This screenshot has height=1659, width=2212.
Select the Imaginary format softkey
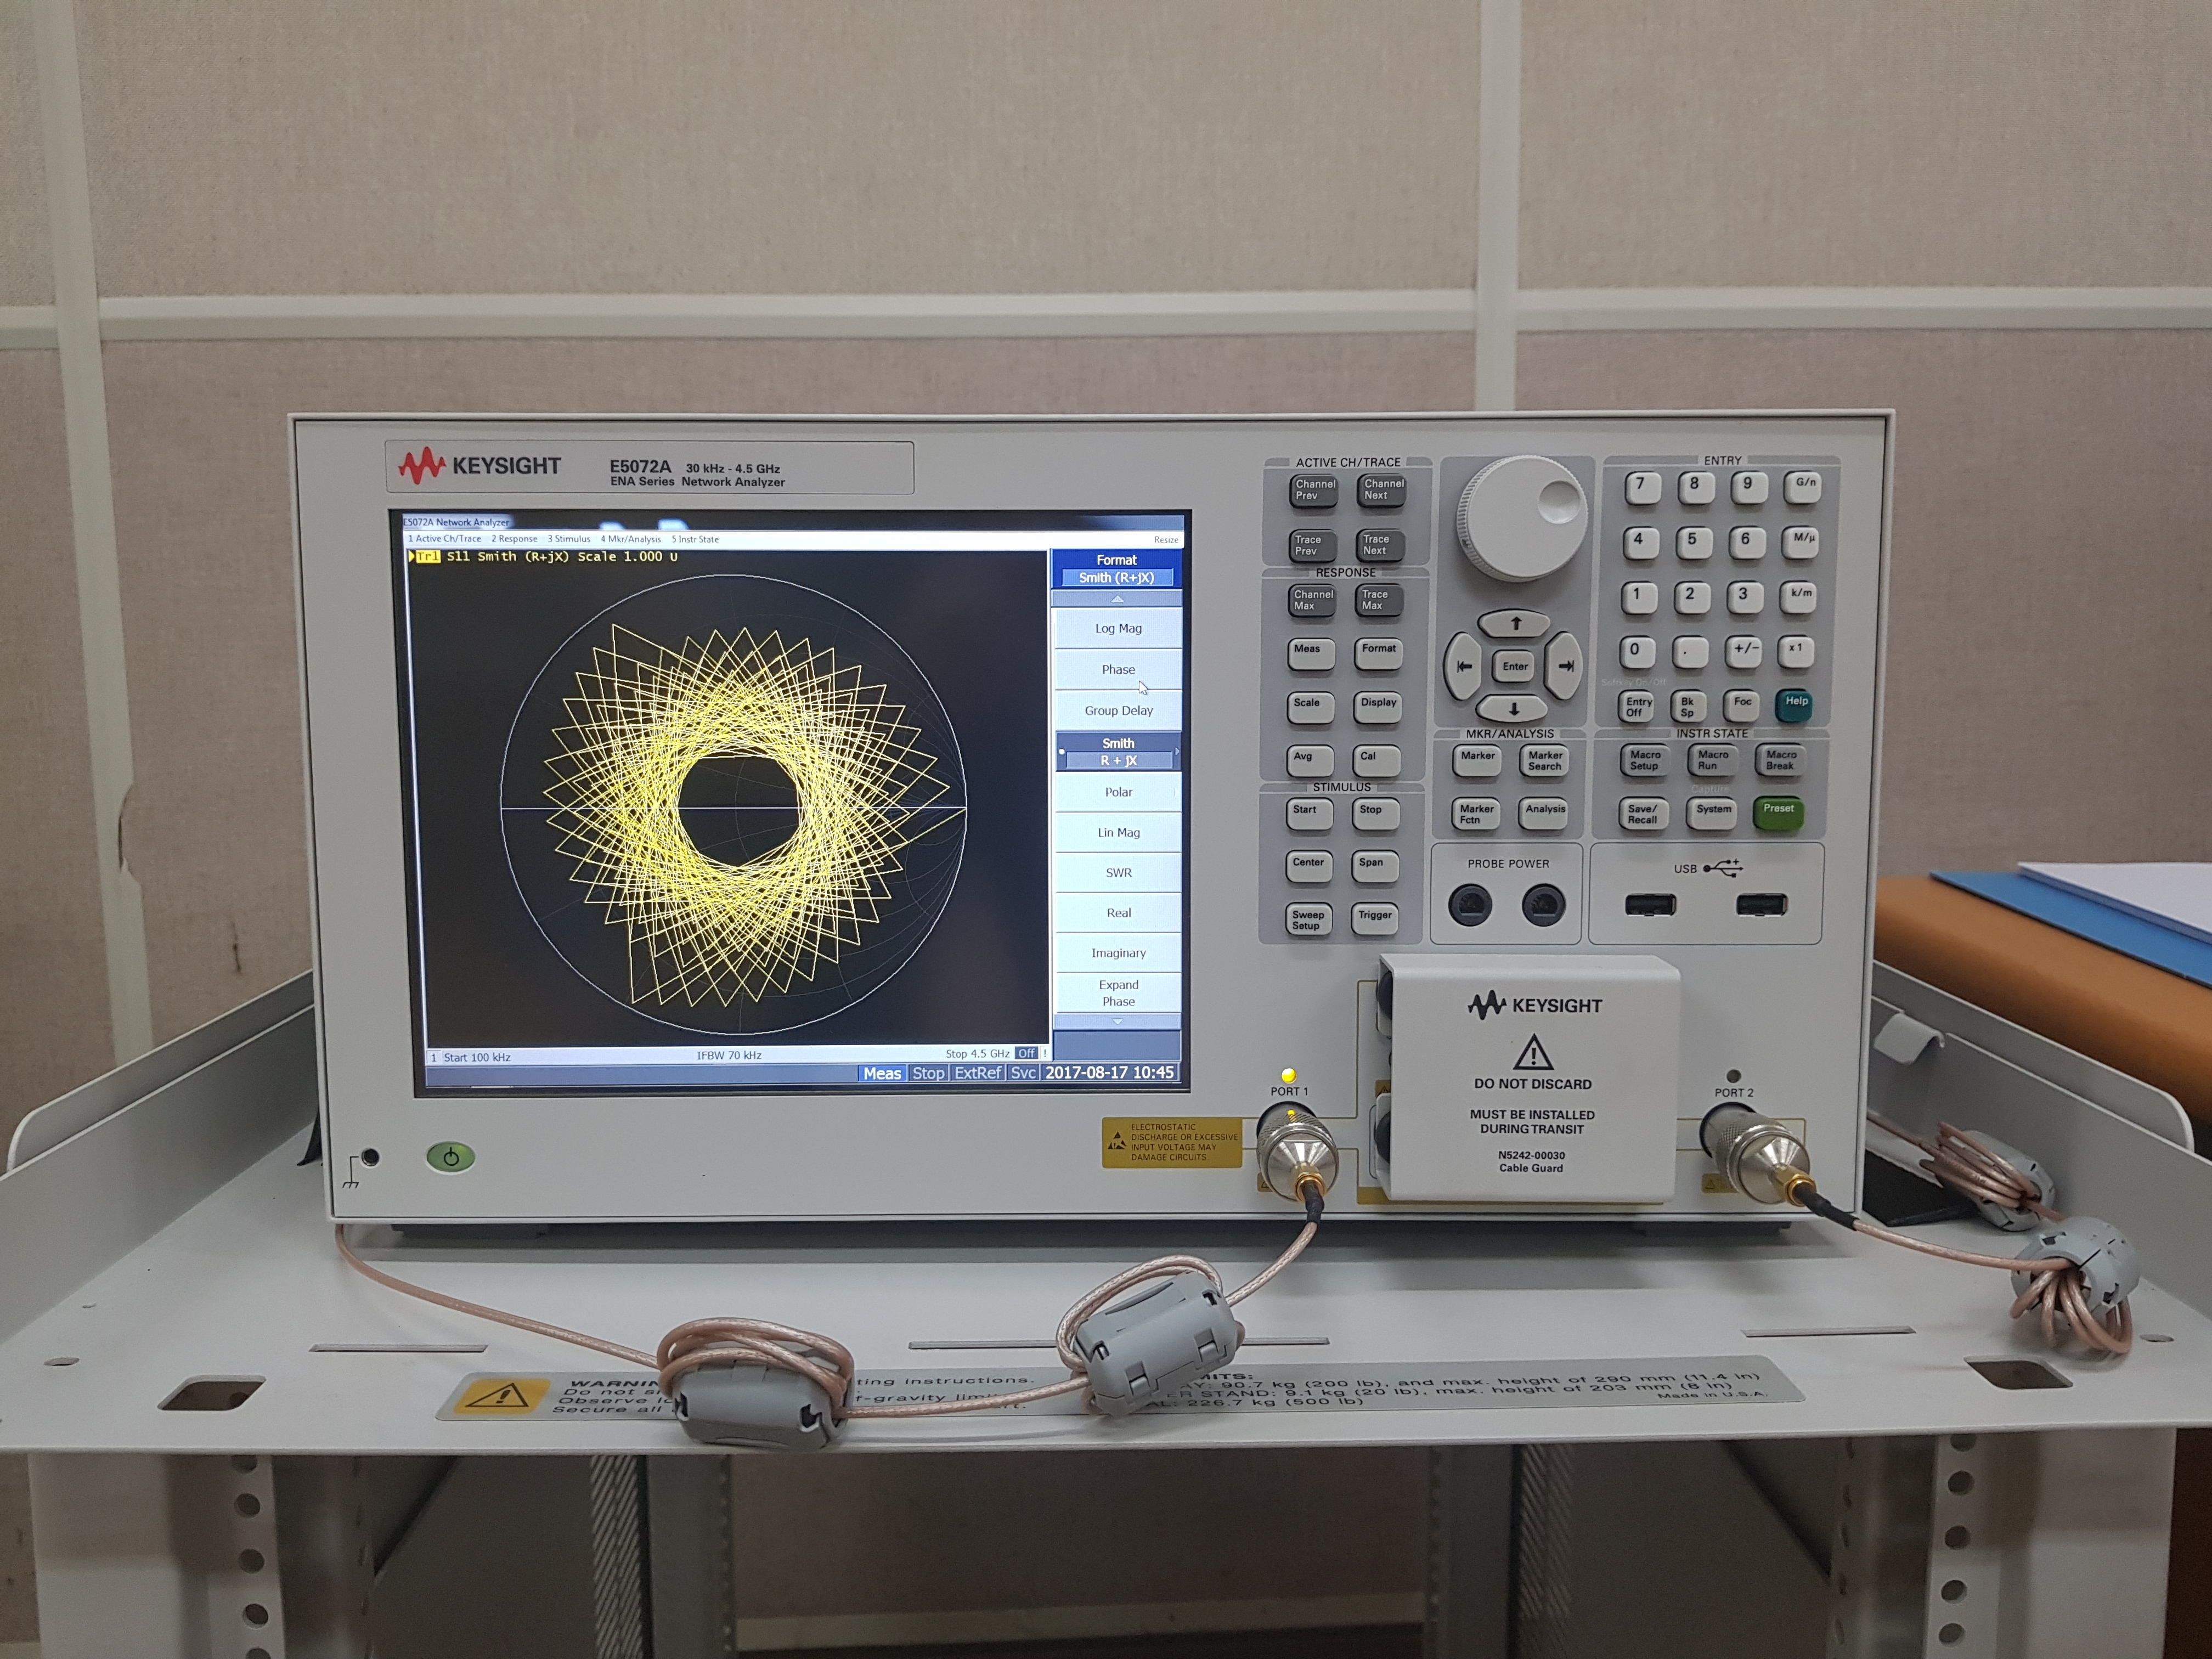click(1118, 952)
